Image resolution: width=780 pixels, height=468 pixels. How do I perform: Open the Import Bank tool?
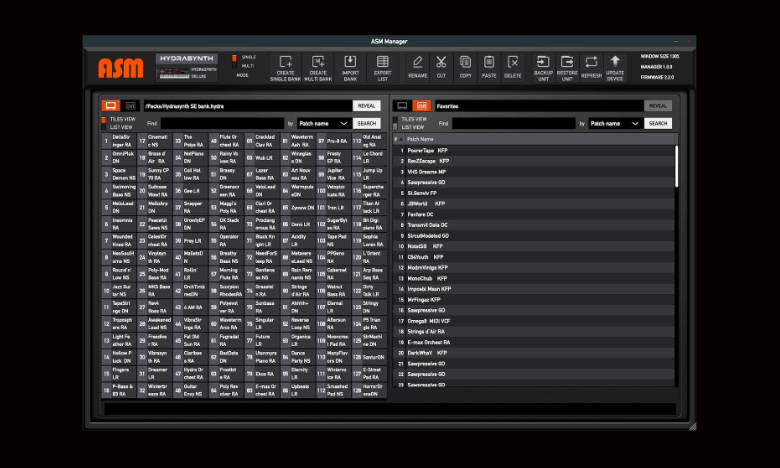350,62
